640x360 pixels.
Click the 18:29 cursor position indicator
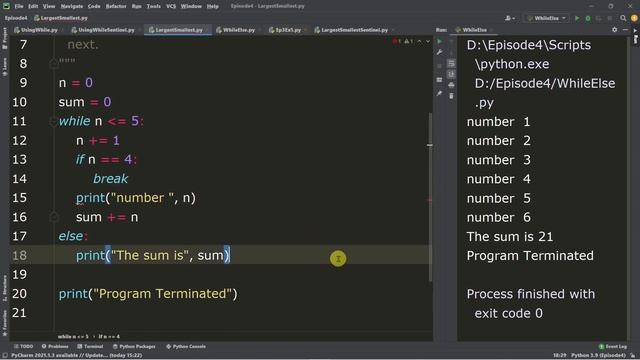point(560,356)
